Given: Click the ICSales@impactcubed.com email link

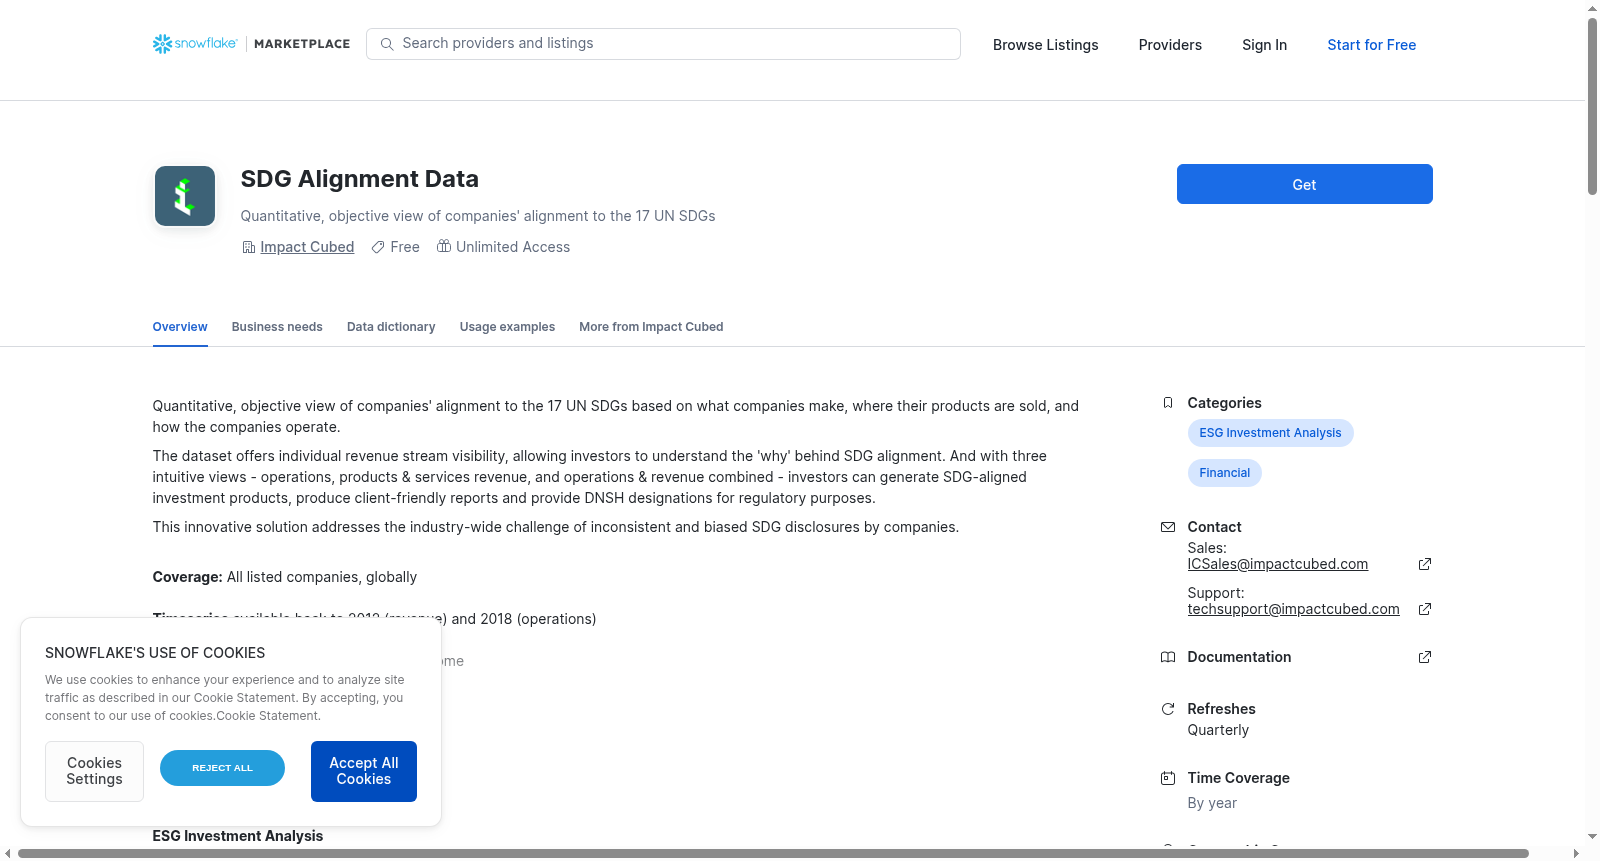Looking at the screenshot, I should 1277,564.
